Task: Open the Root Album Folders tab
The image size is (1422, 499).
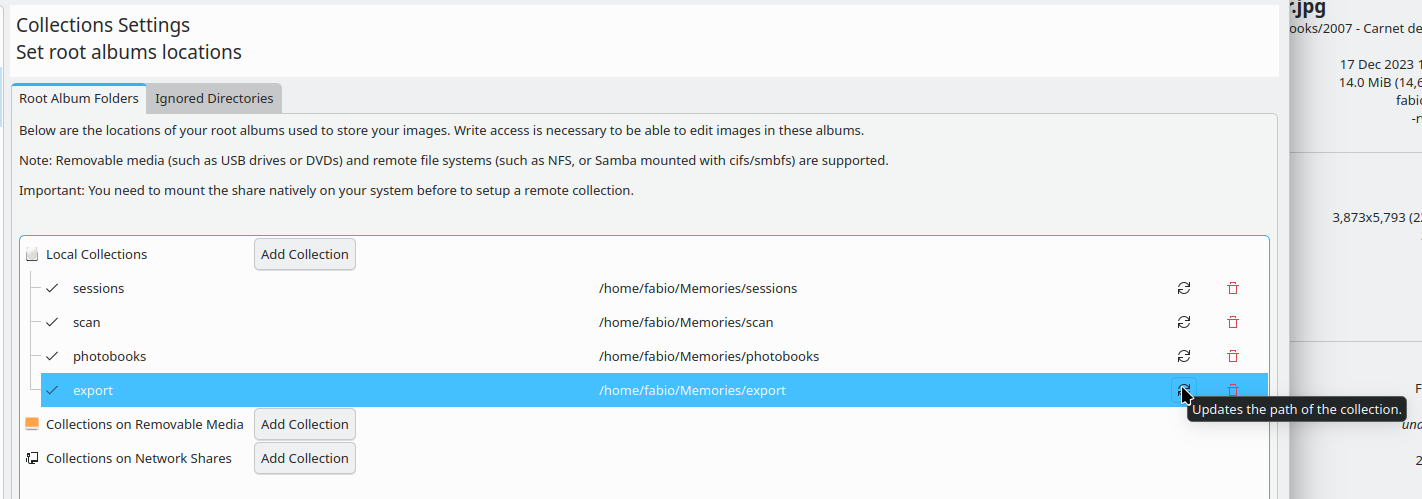Action: click(x=79, y=99)
